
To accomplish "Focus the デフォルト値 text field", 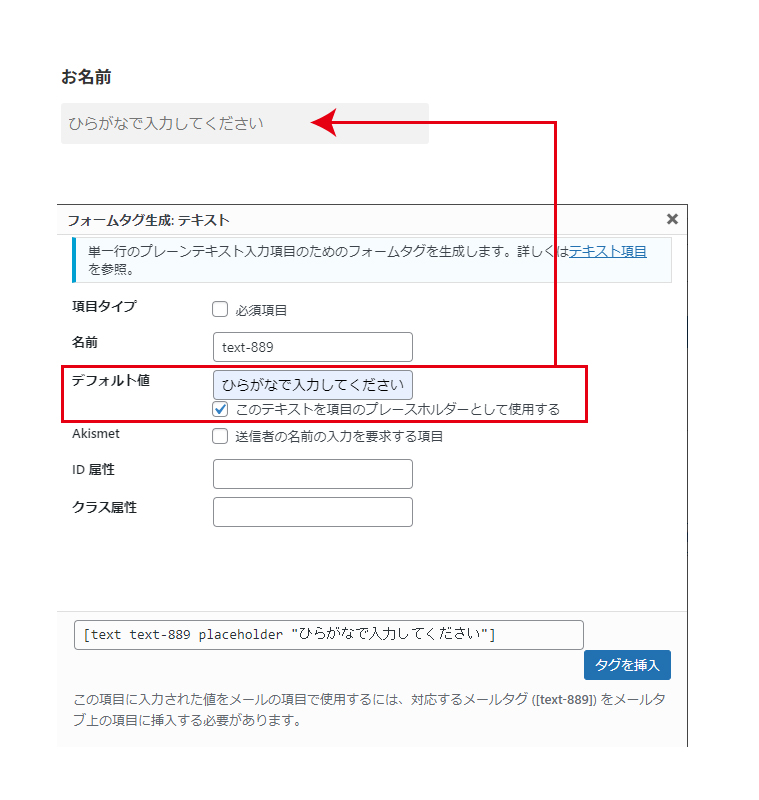I will click(x=312, y=385).
